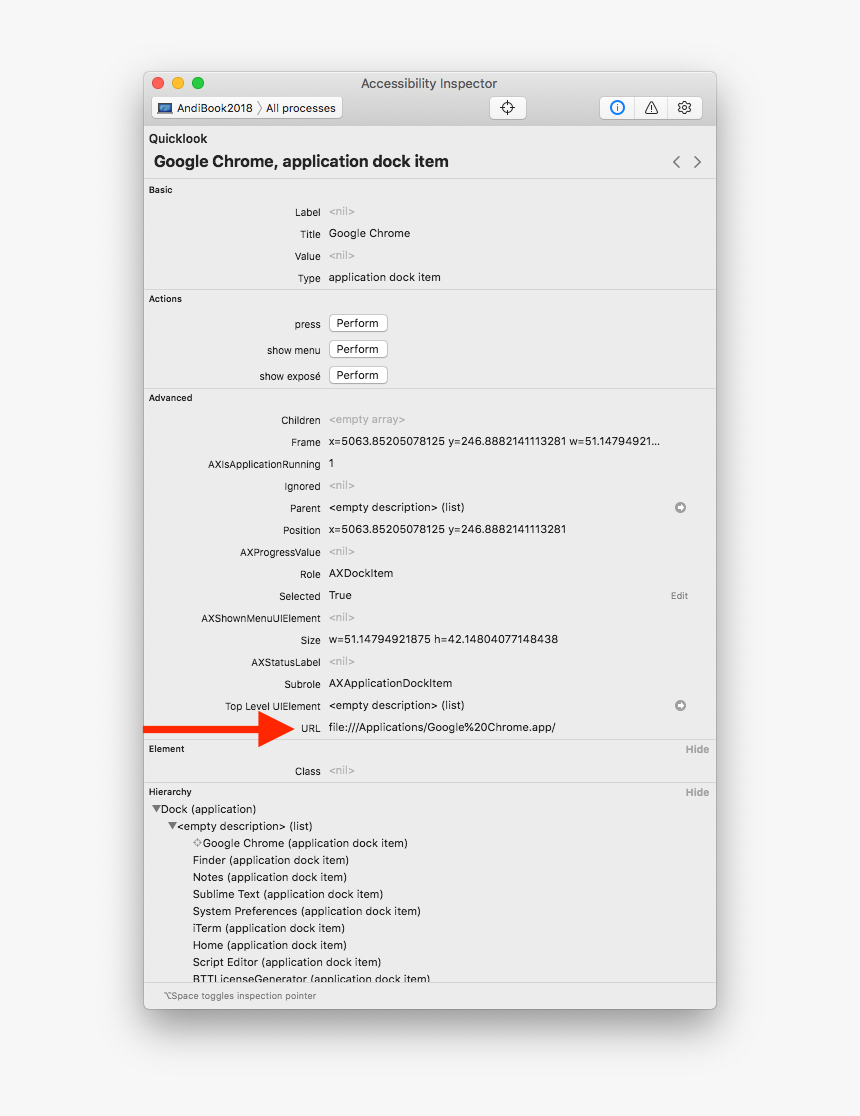Click the Label value <nil>
Screen dimensions: 860x1116
point(342,211)
